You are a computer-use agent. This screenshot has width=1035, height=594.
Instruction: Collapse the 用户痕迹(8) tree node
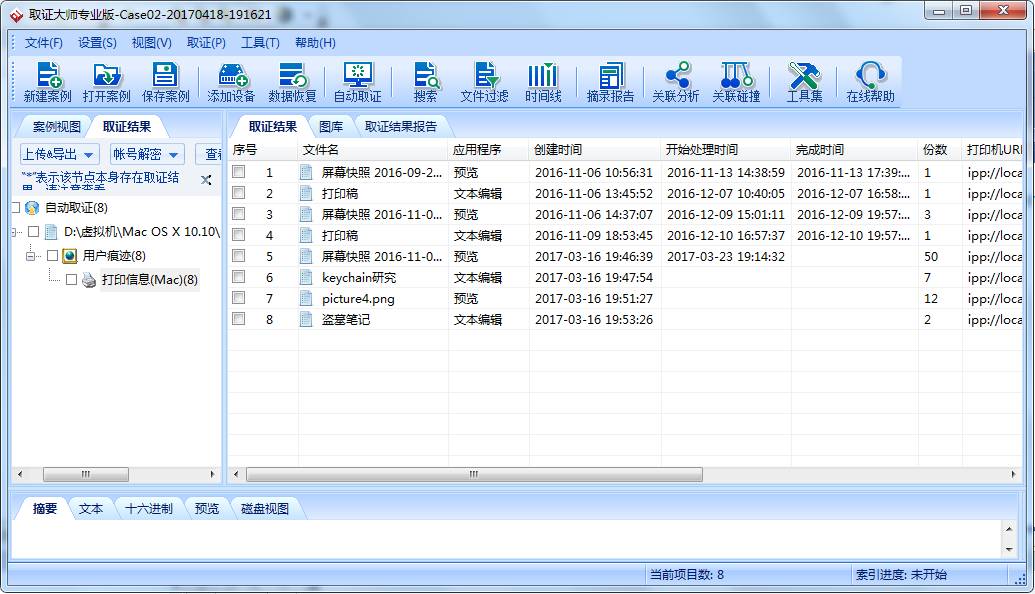[x=32, y=256]
